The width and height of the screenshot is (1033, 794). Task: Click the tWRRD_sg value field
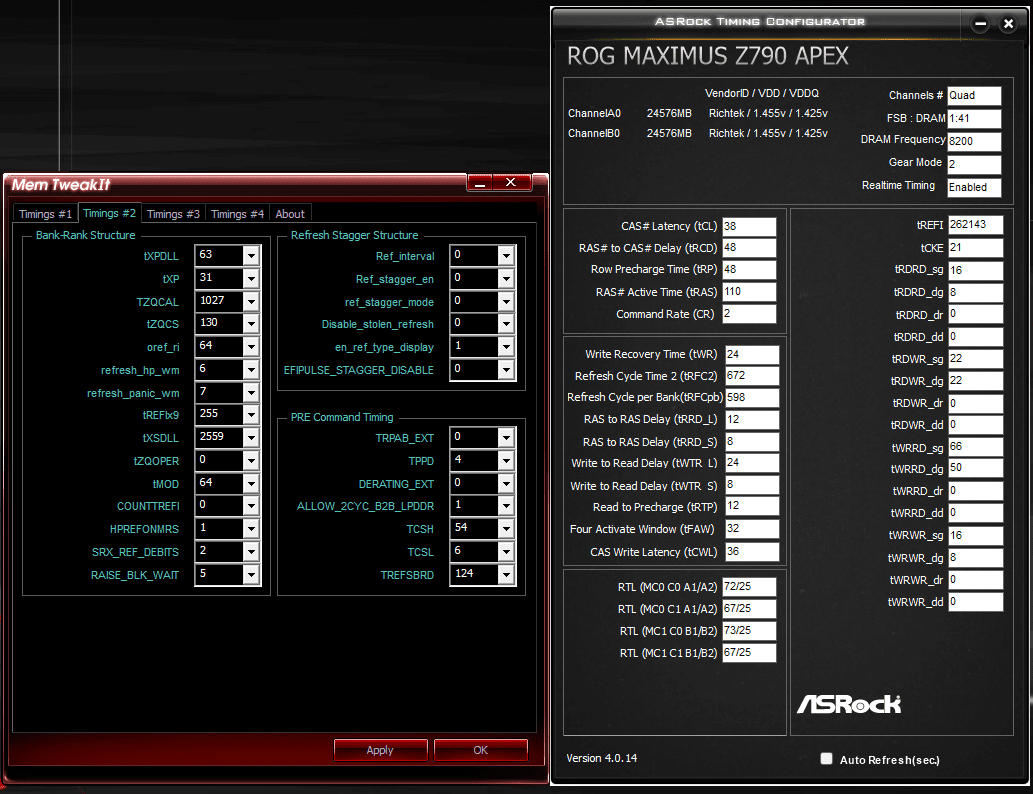[976, 447]
